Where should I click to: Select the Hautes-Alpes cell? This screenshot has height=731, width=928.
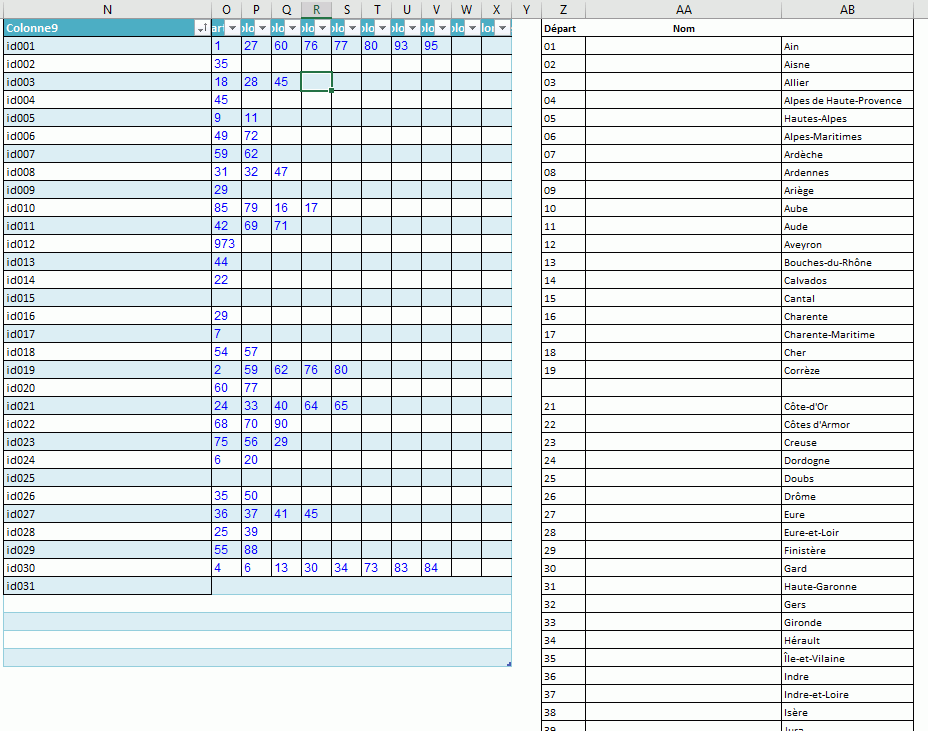point(848,118)
